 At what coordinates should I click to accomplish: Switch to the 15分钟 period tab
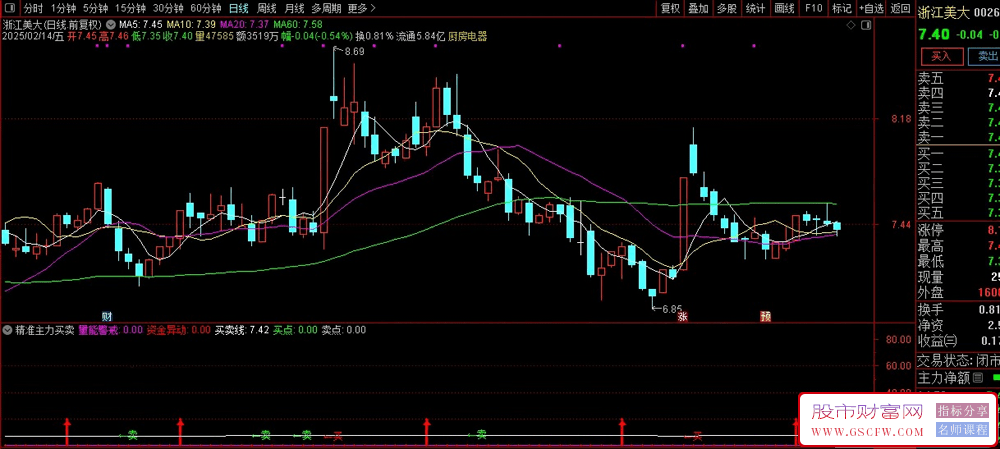pos(131,8)
